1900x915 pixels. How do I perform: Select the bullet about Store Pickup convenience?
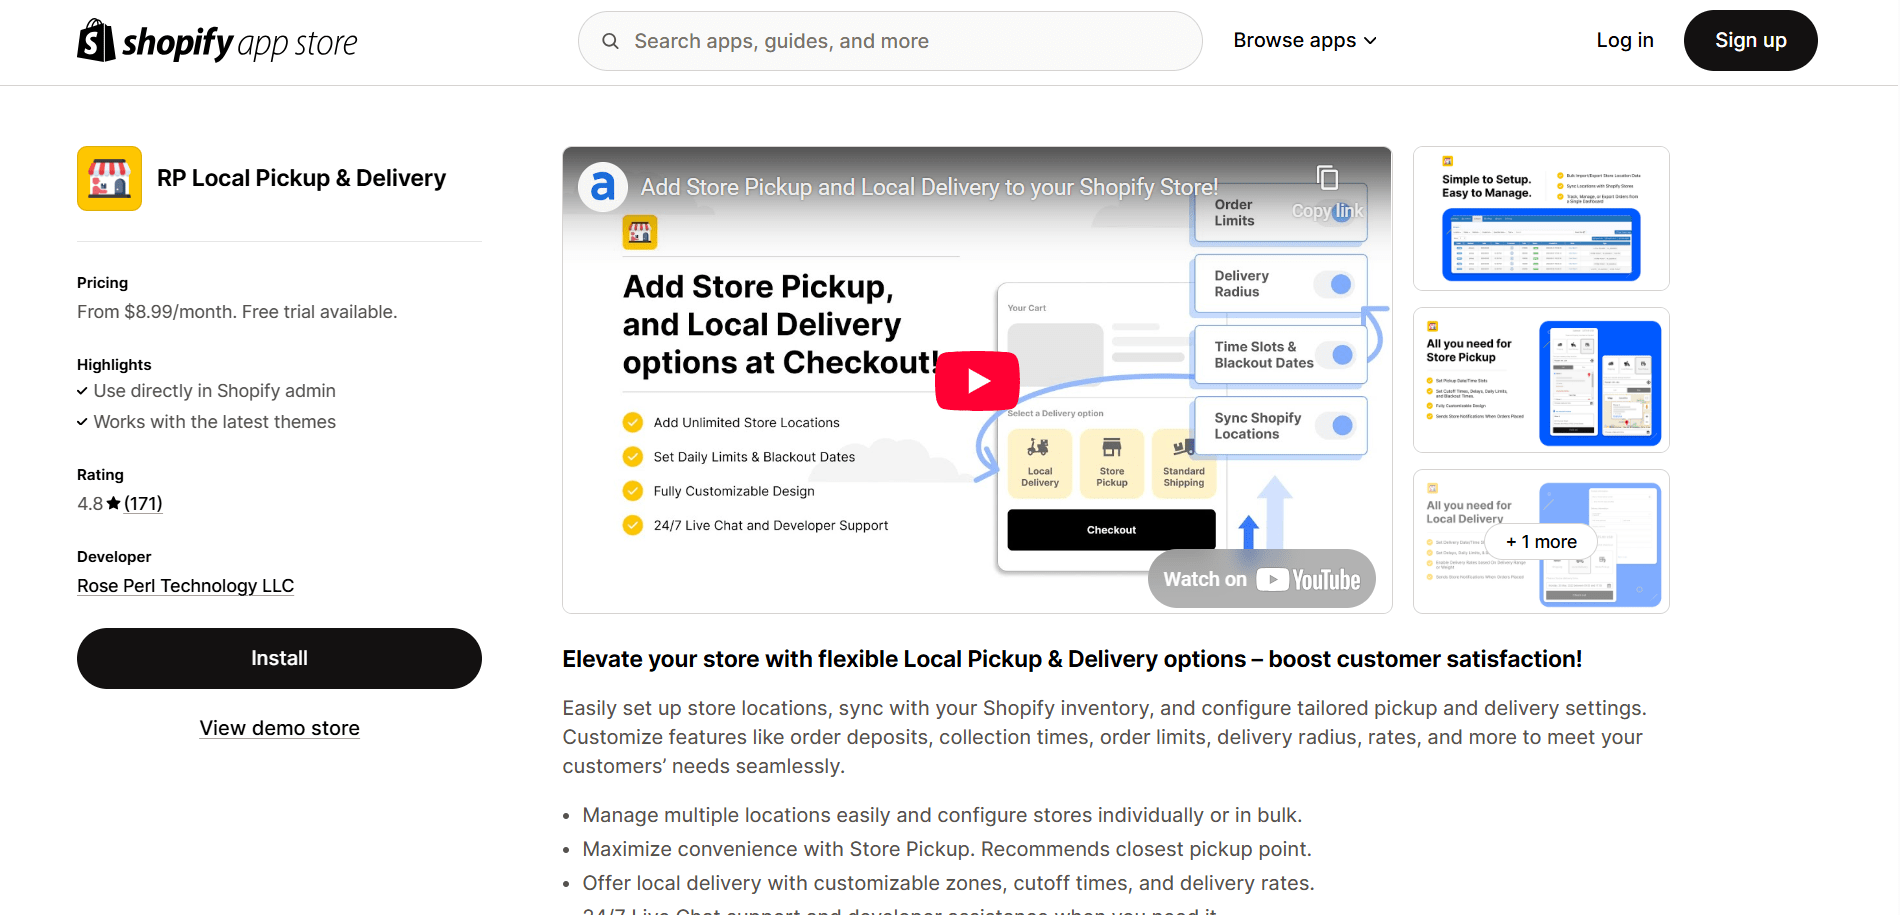click(947, 849)
